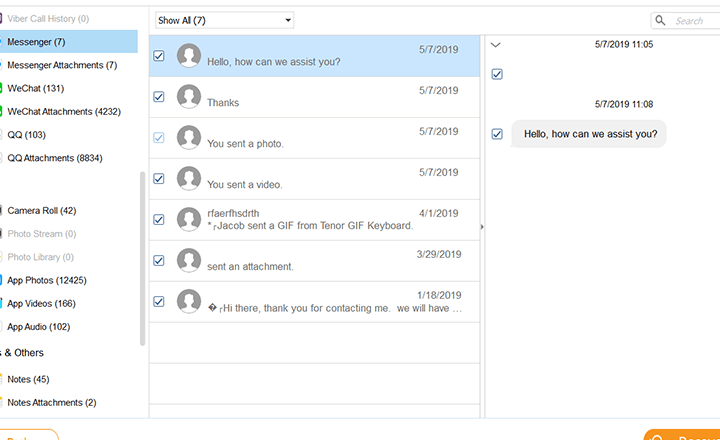This screenshot has width=720, height=440.
Task: Collapse the message group chevron at 11:05
Action: 495,45
